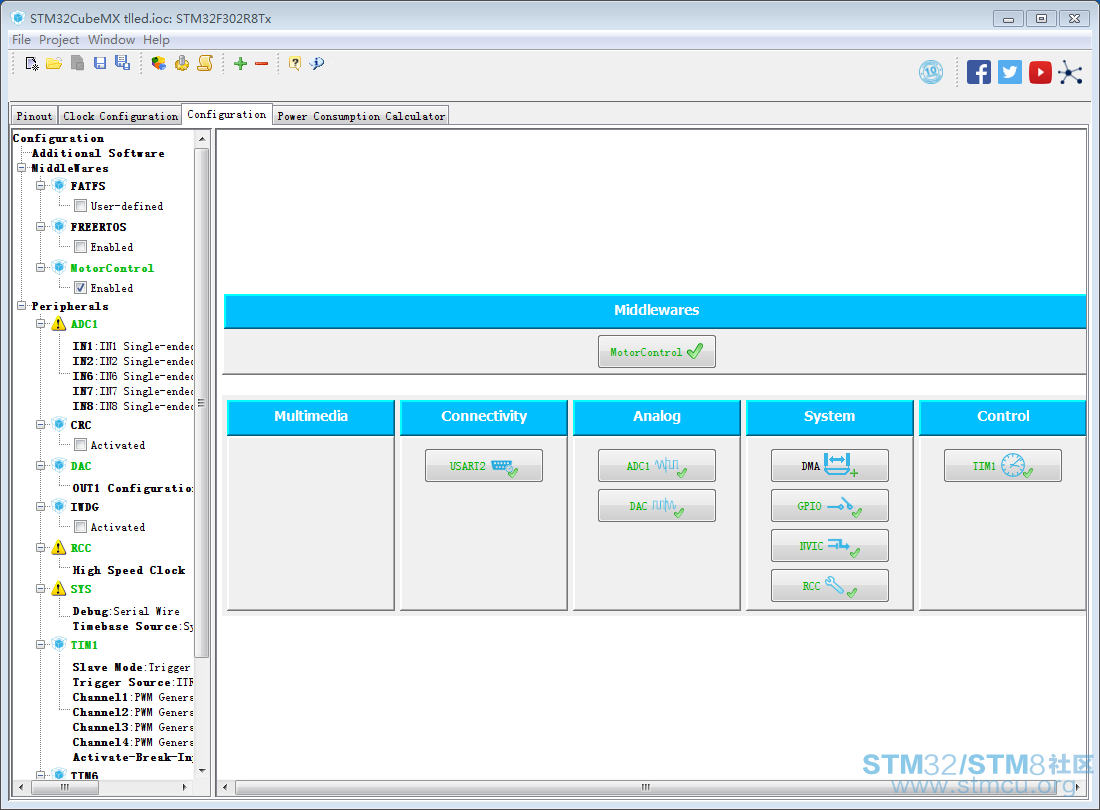Open the Window menu

pyautogui.click(x=111, y=40)
